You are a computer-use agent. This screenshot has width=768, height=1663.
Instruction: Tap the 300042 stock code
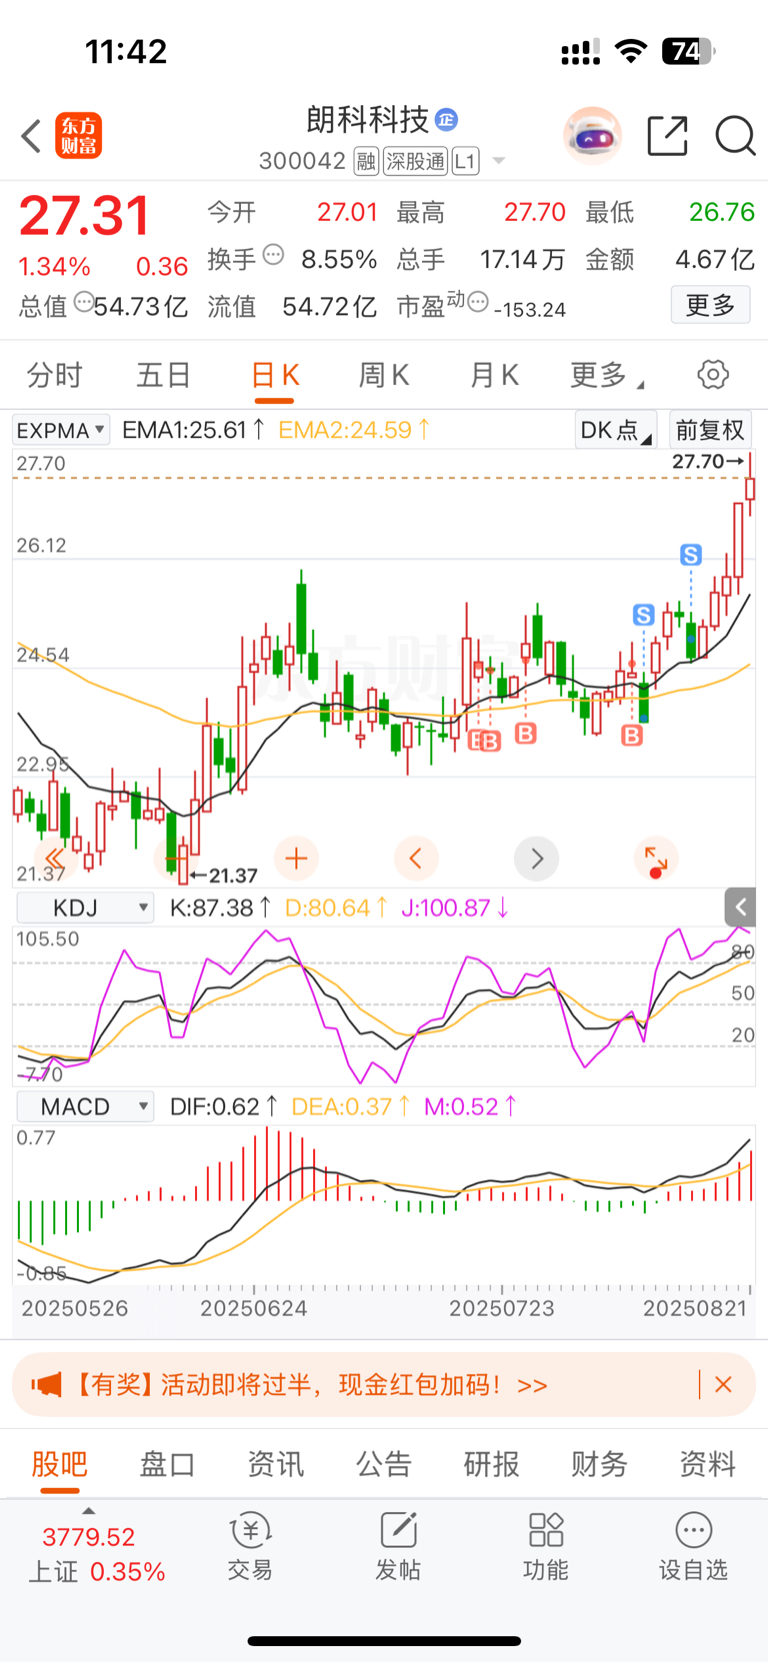point(302,161)
